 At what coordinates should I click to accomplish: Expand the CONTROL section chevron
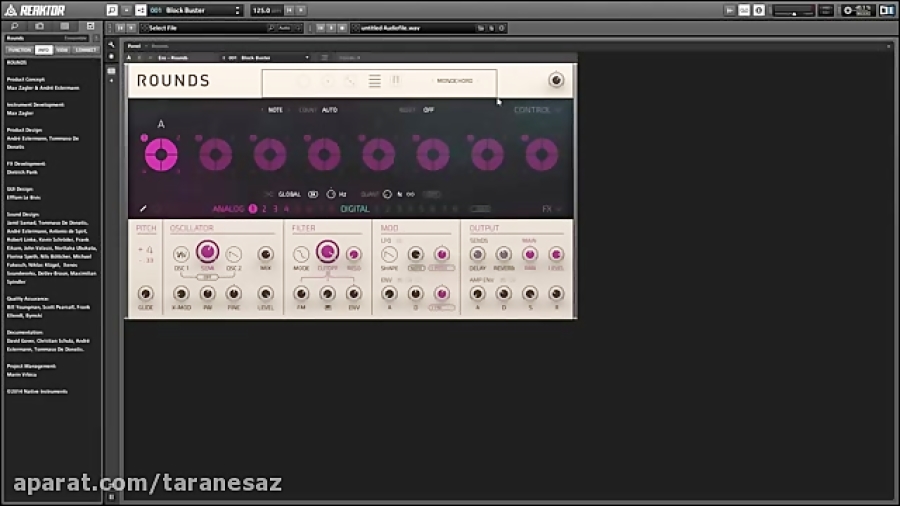pyautogui.click(x=558, y=110)
